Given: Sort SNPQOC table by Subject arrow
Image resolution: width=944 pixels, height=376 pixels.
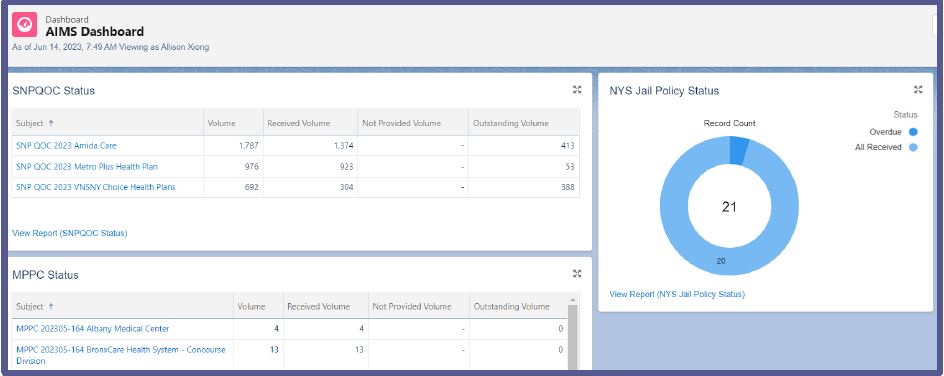Looking at the screenshot, I should [51, 123].
